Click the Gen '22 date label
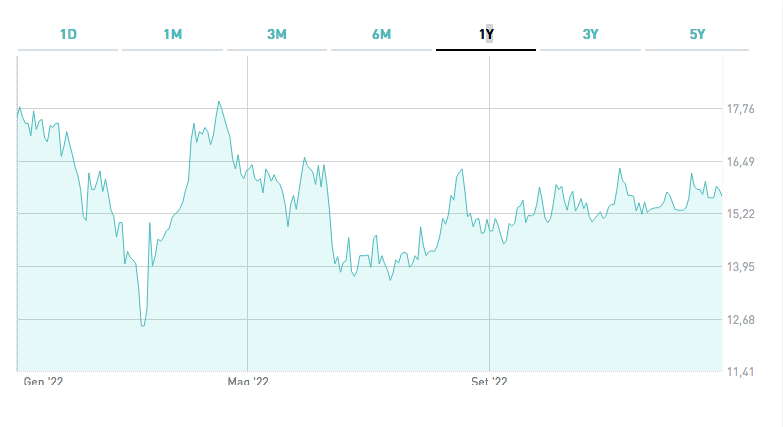This screenshot has width=783, height=427. (43, 381)
